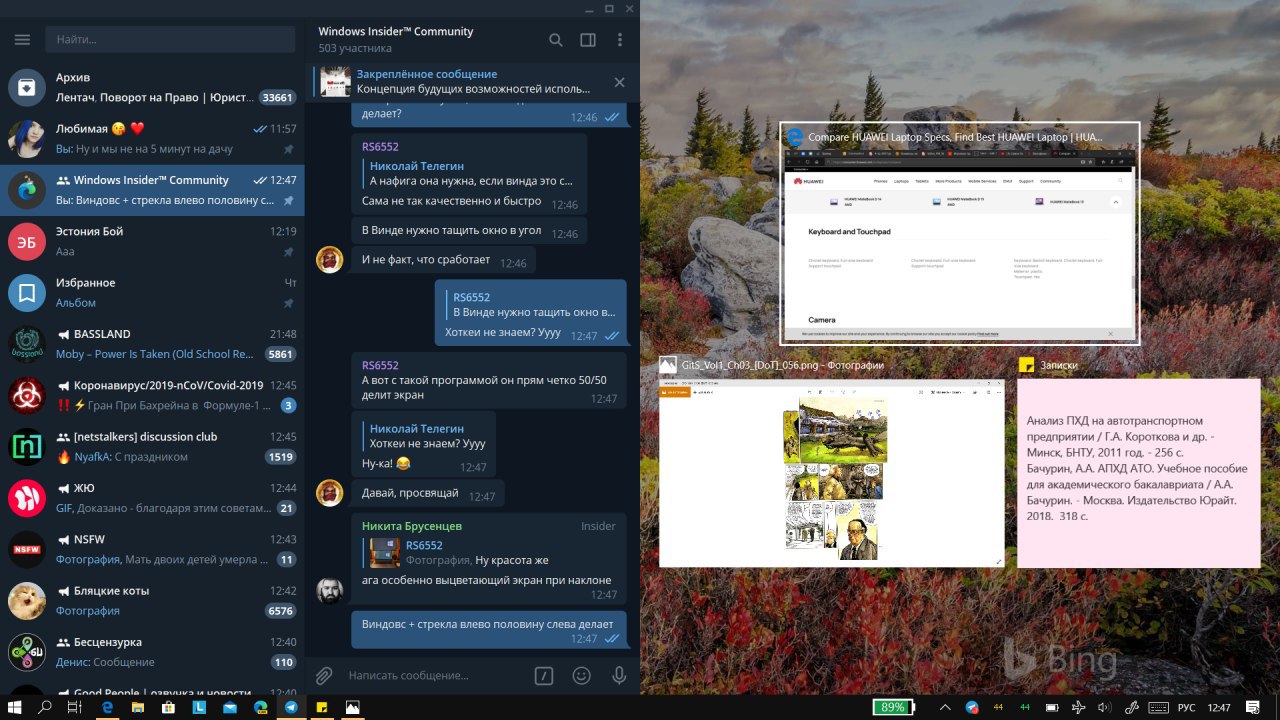
Task: Select the Записки sticky notes window thumbnail
Action: (1139, 463)
